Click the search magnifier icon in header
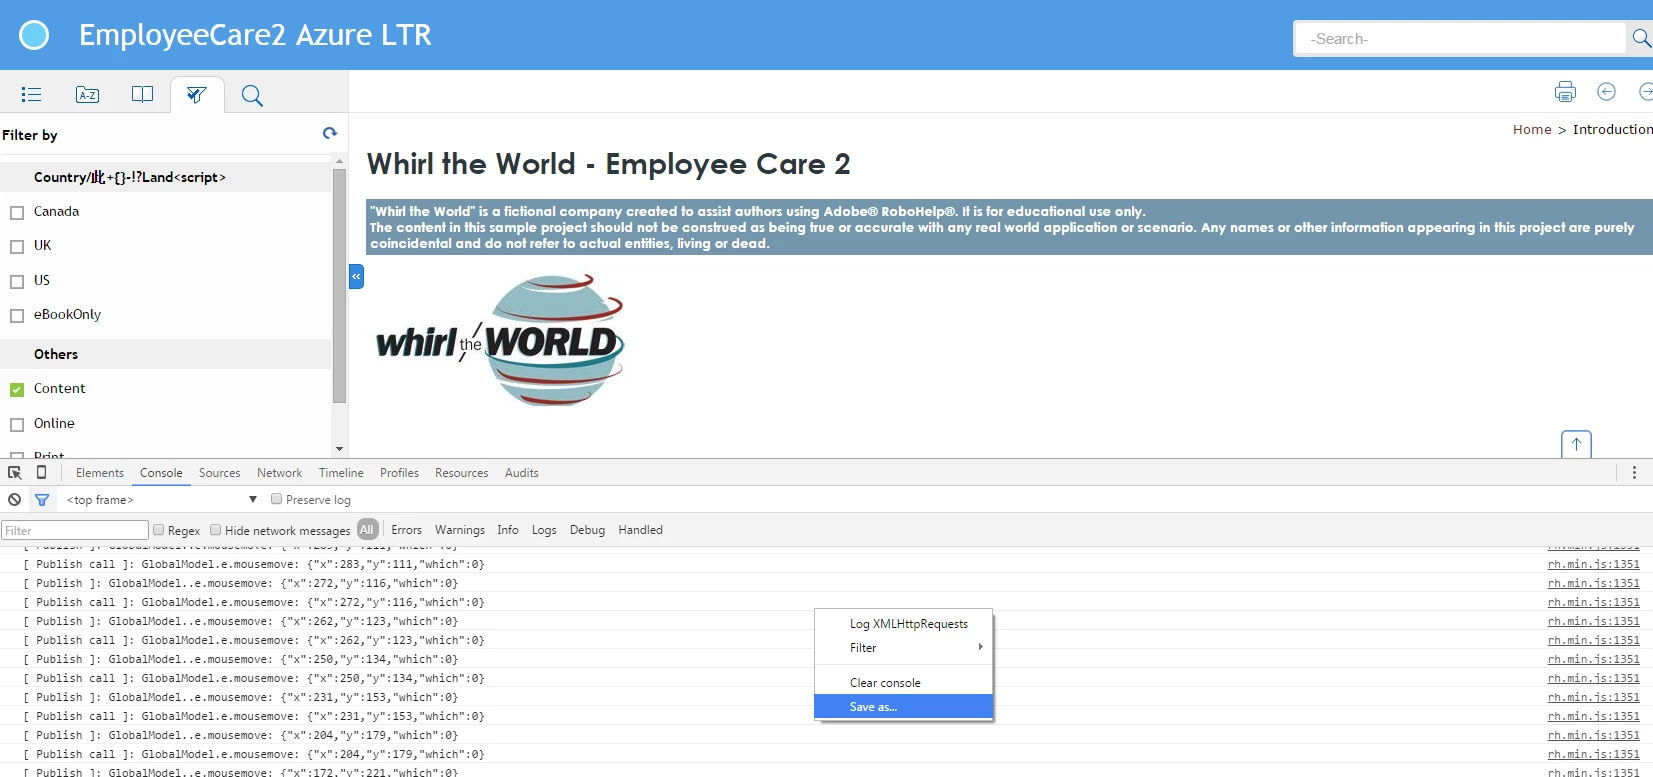Viewport: 1653px width, 777px height. pos(1641,38)
